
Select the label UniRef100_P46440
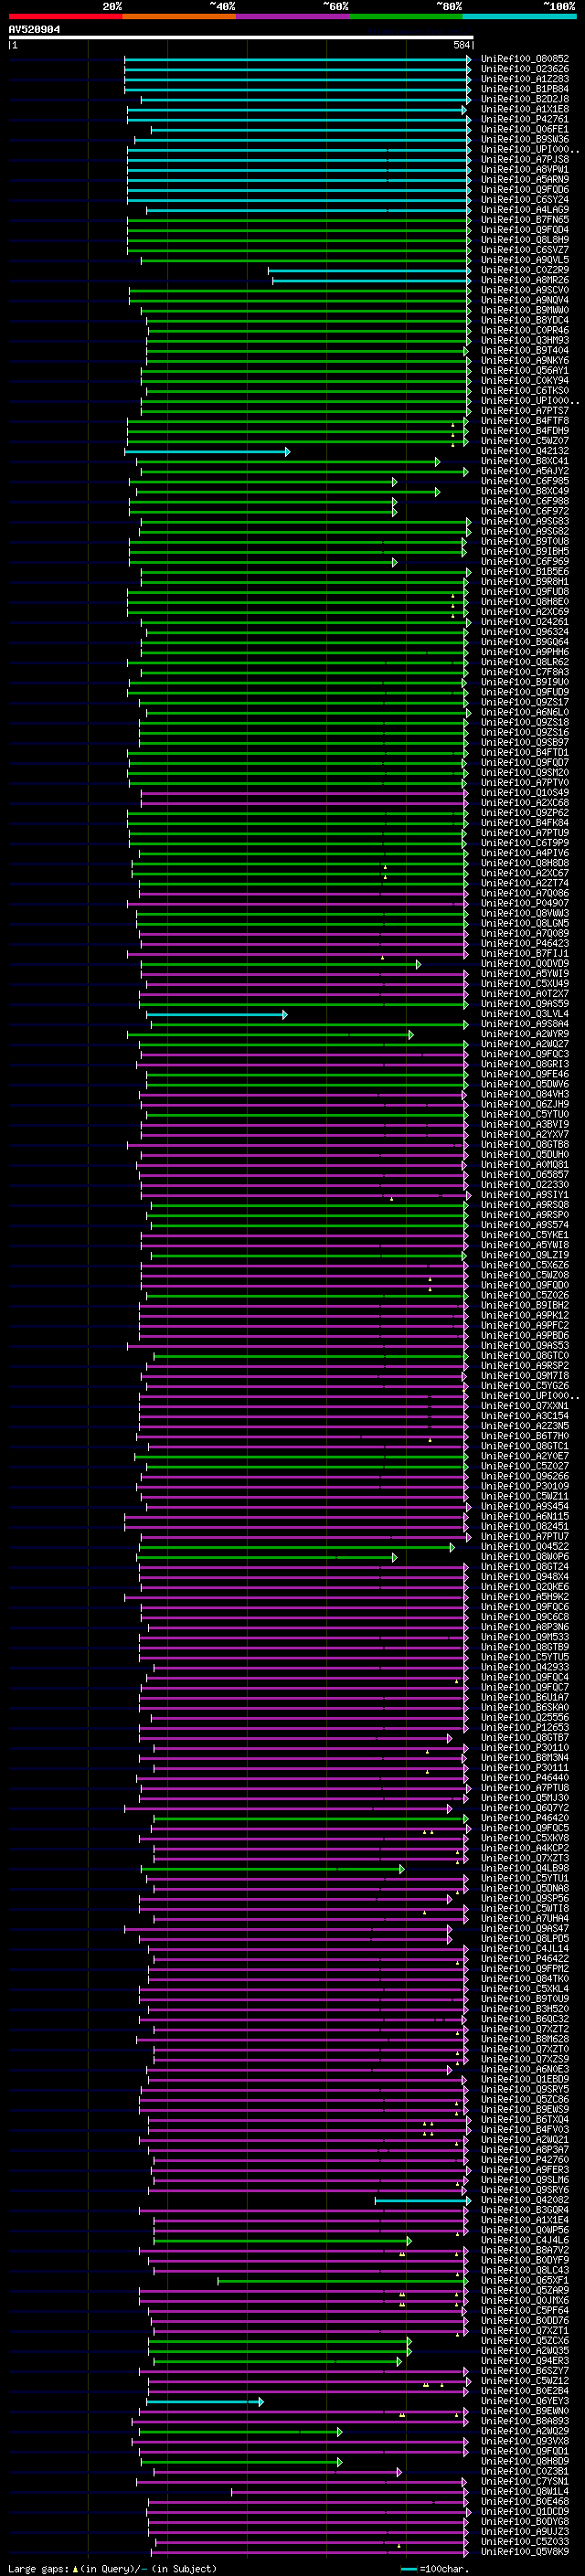coord(524,1777)
